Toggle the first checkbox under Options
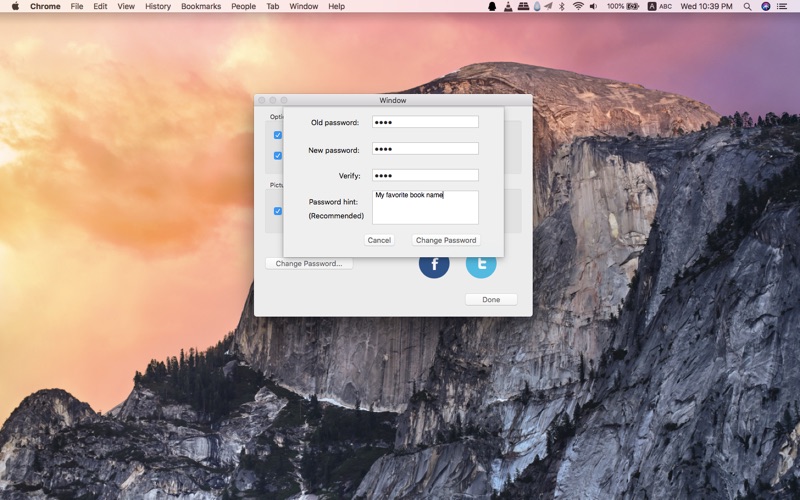 278,135
